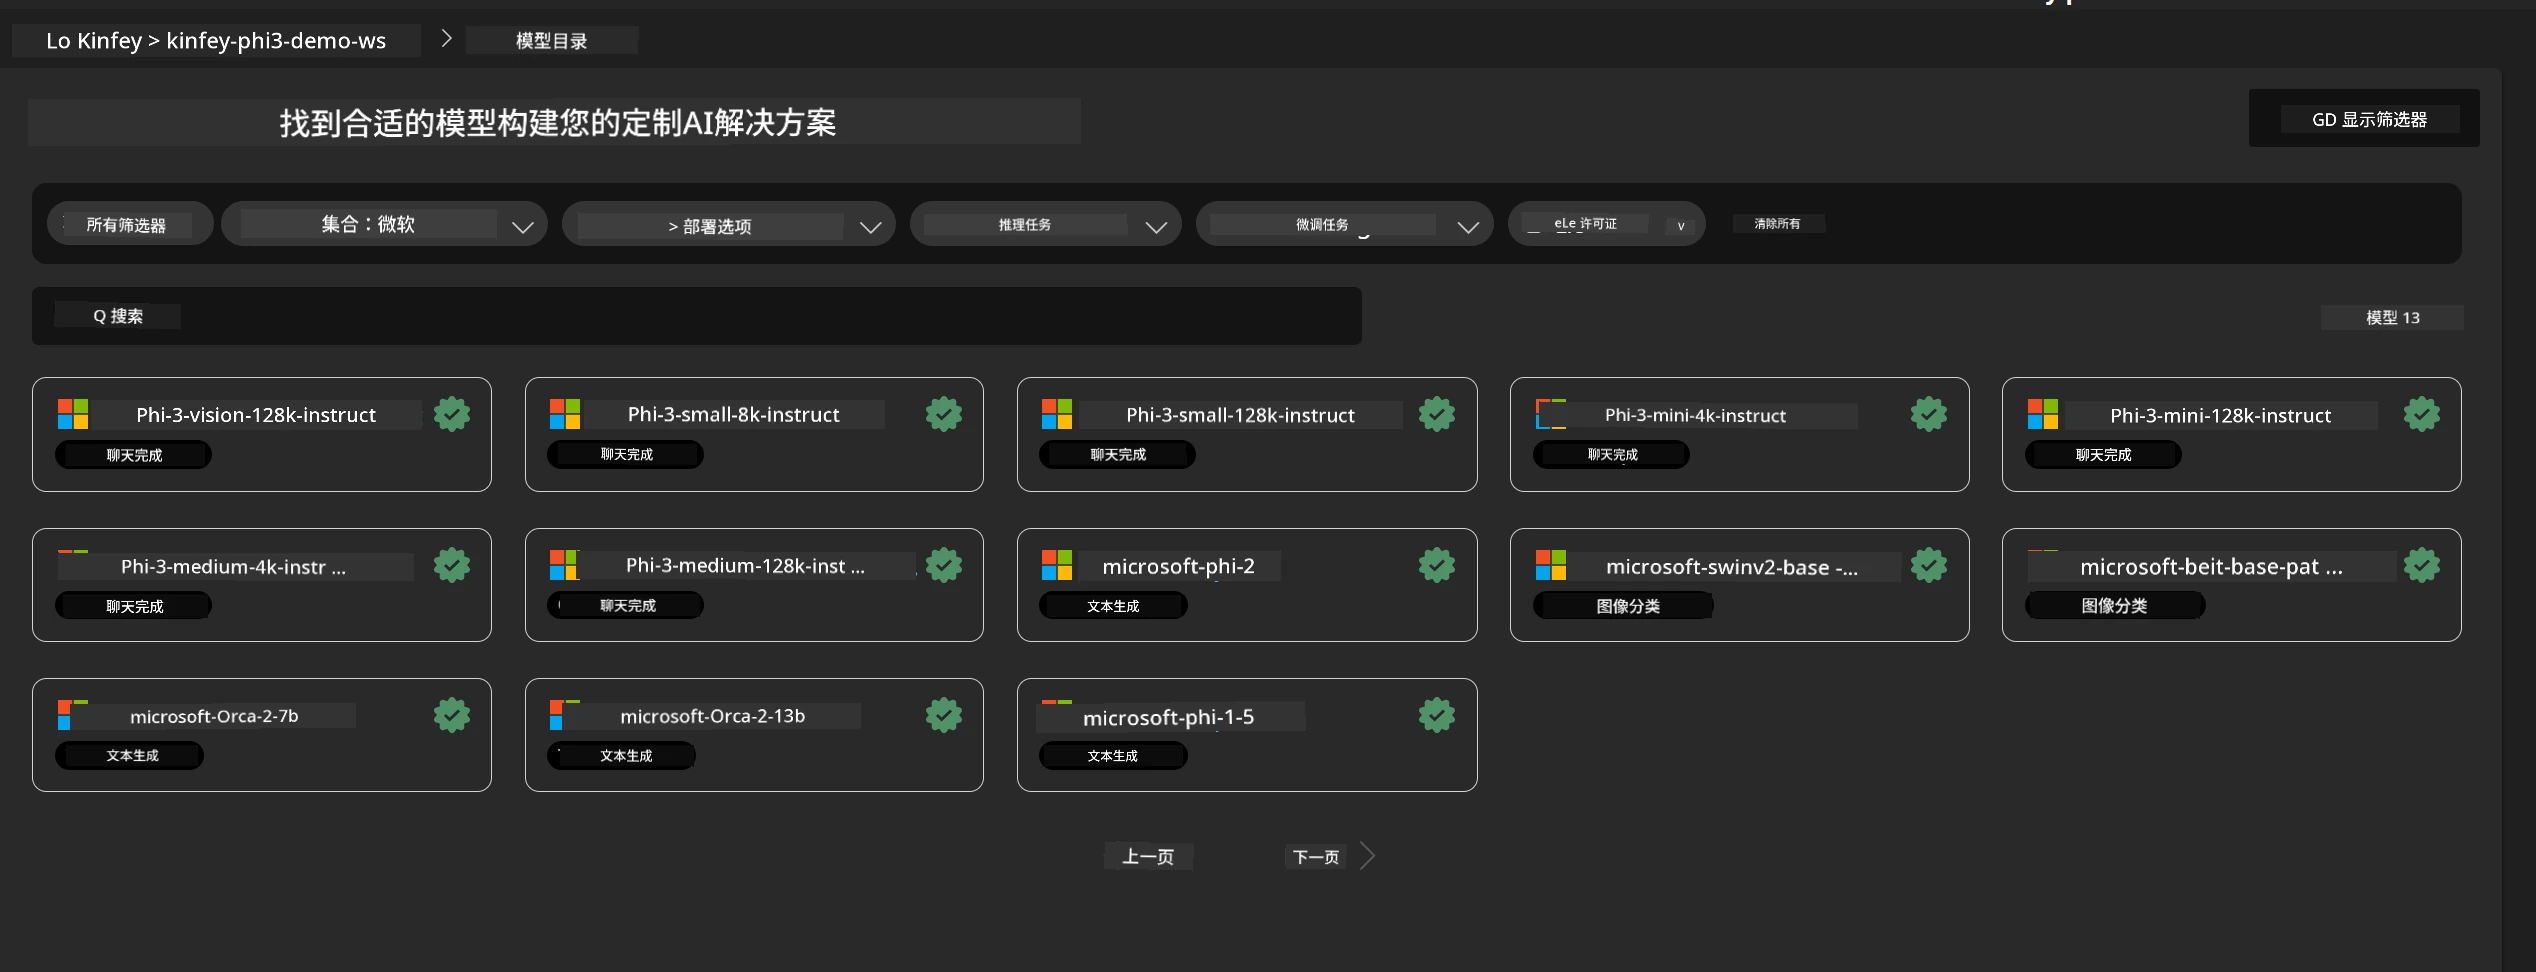
Task: Click the Microsoft logo on Phi-3-small-128k-instruct card
Action: (1057, 414)
